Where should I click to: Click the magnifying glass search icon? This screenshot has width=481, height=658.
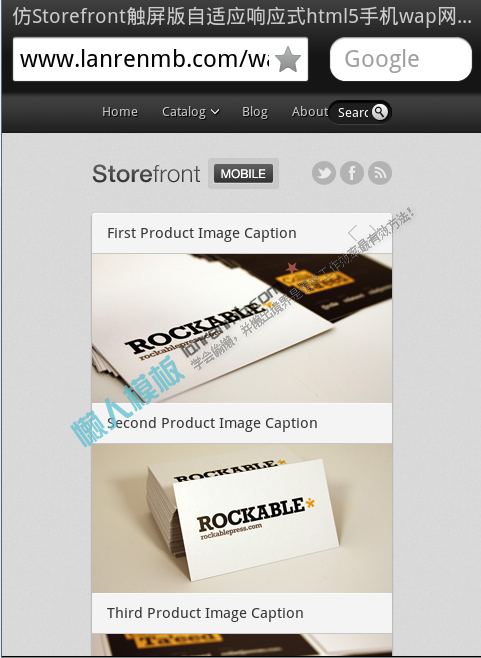click(379, 112)
